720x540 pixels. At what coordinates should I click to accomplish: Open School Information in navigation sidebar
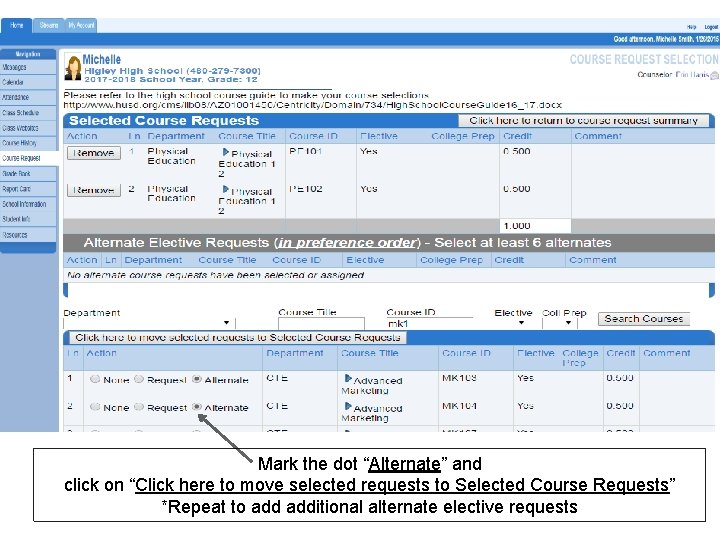click(28, 204)
